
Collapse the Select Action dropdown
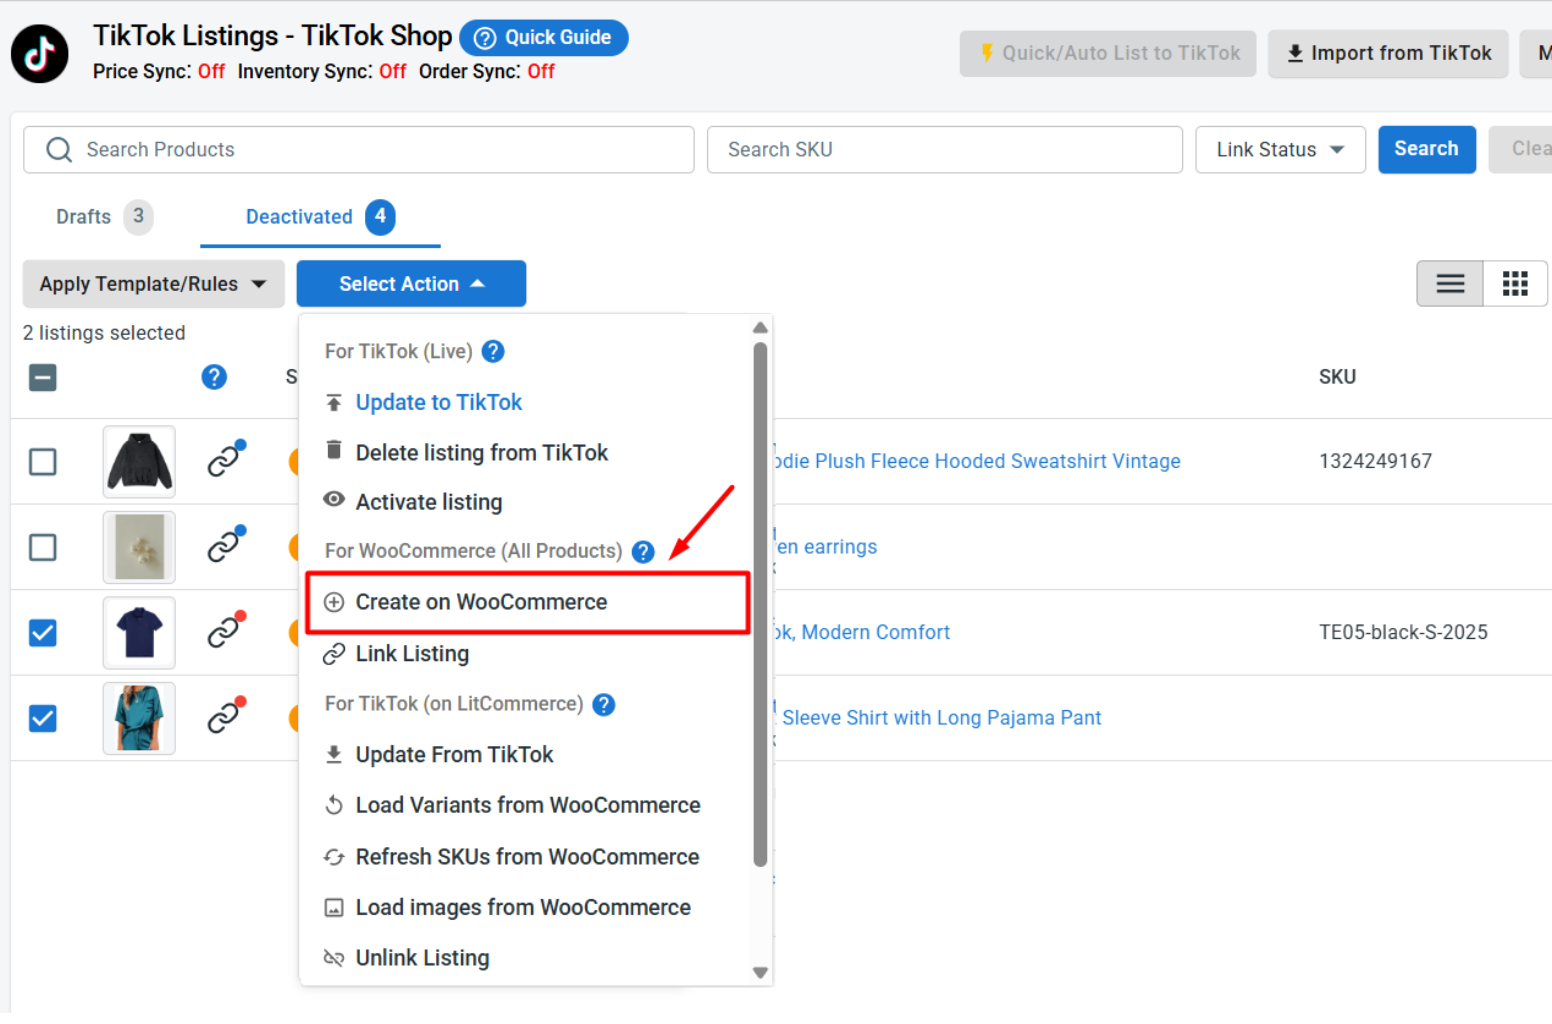[x=411, y=284]
